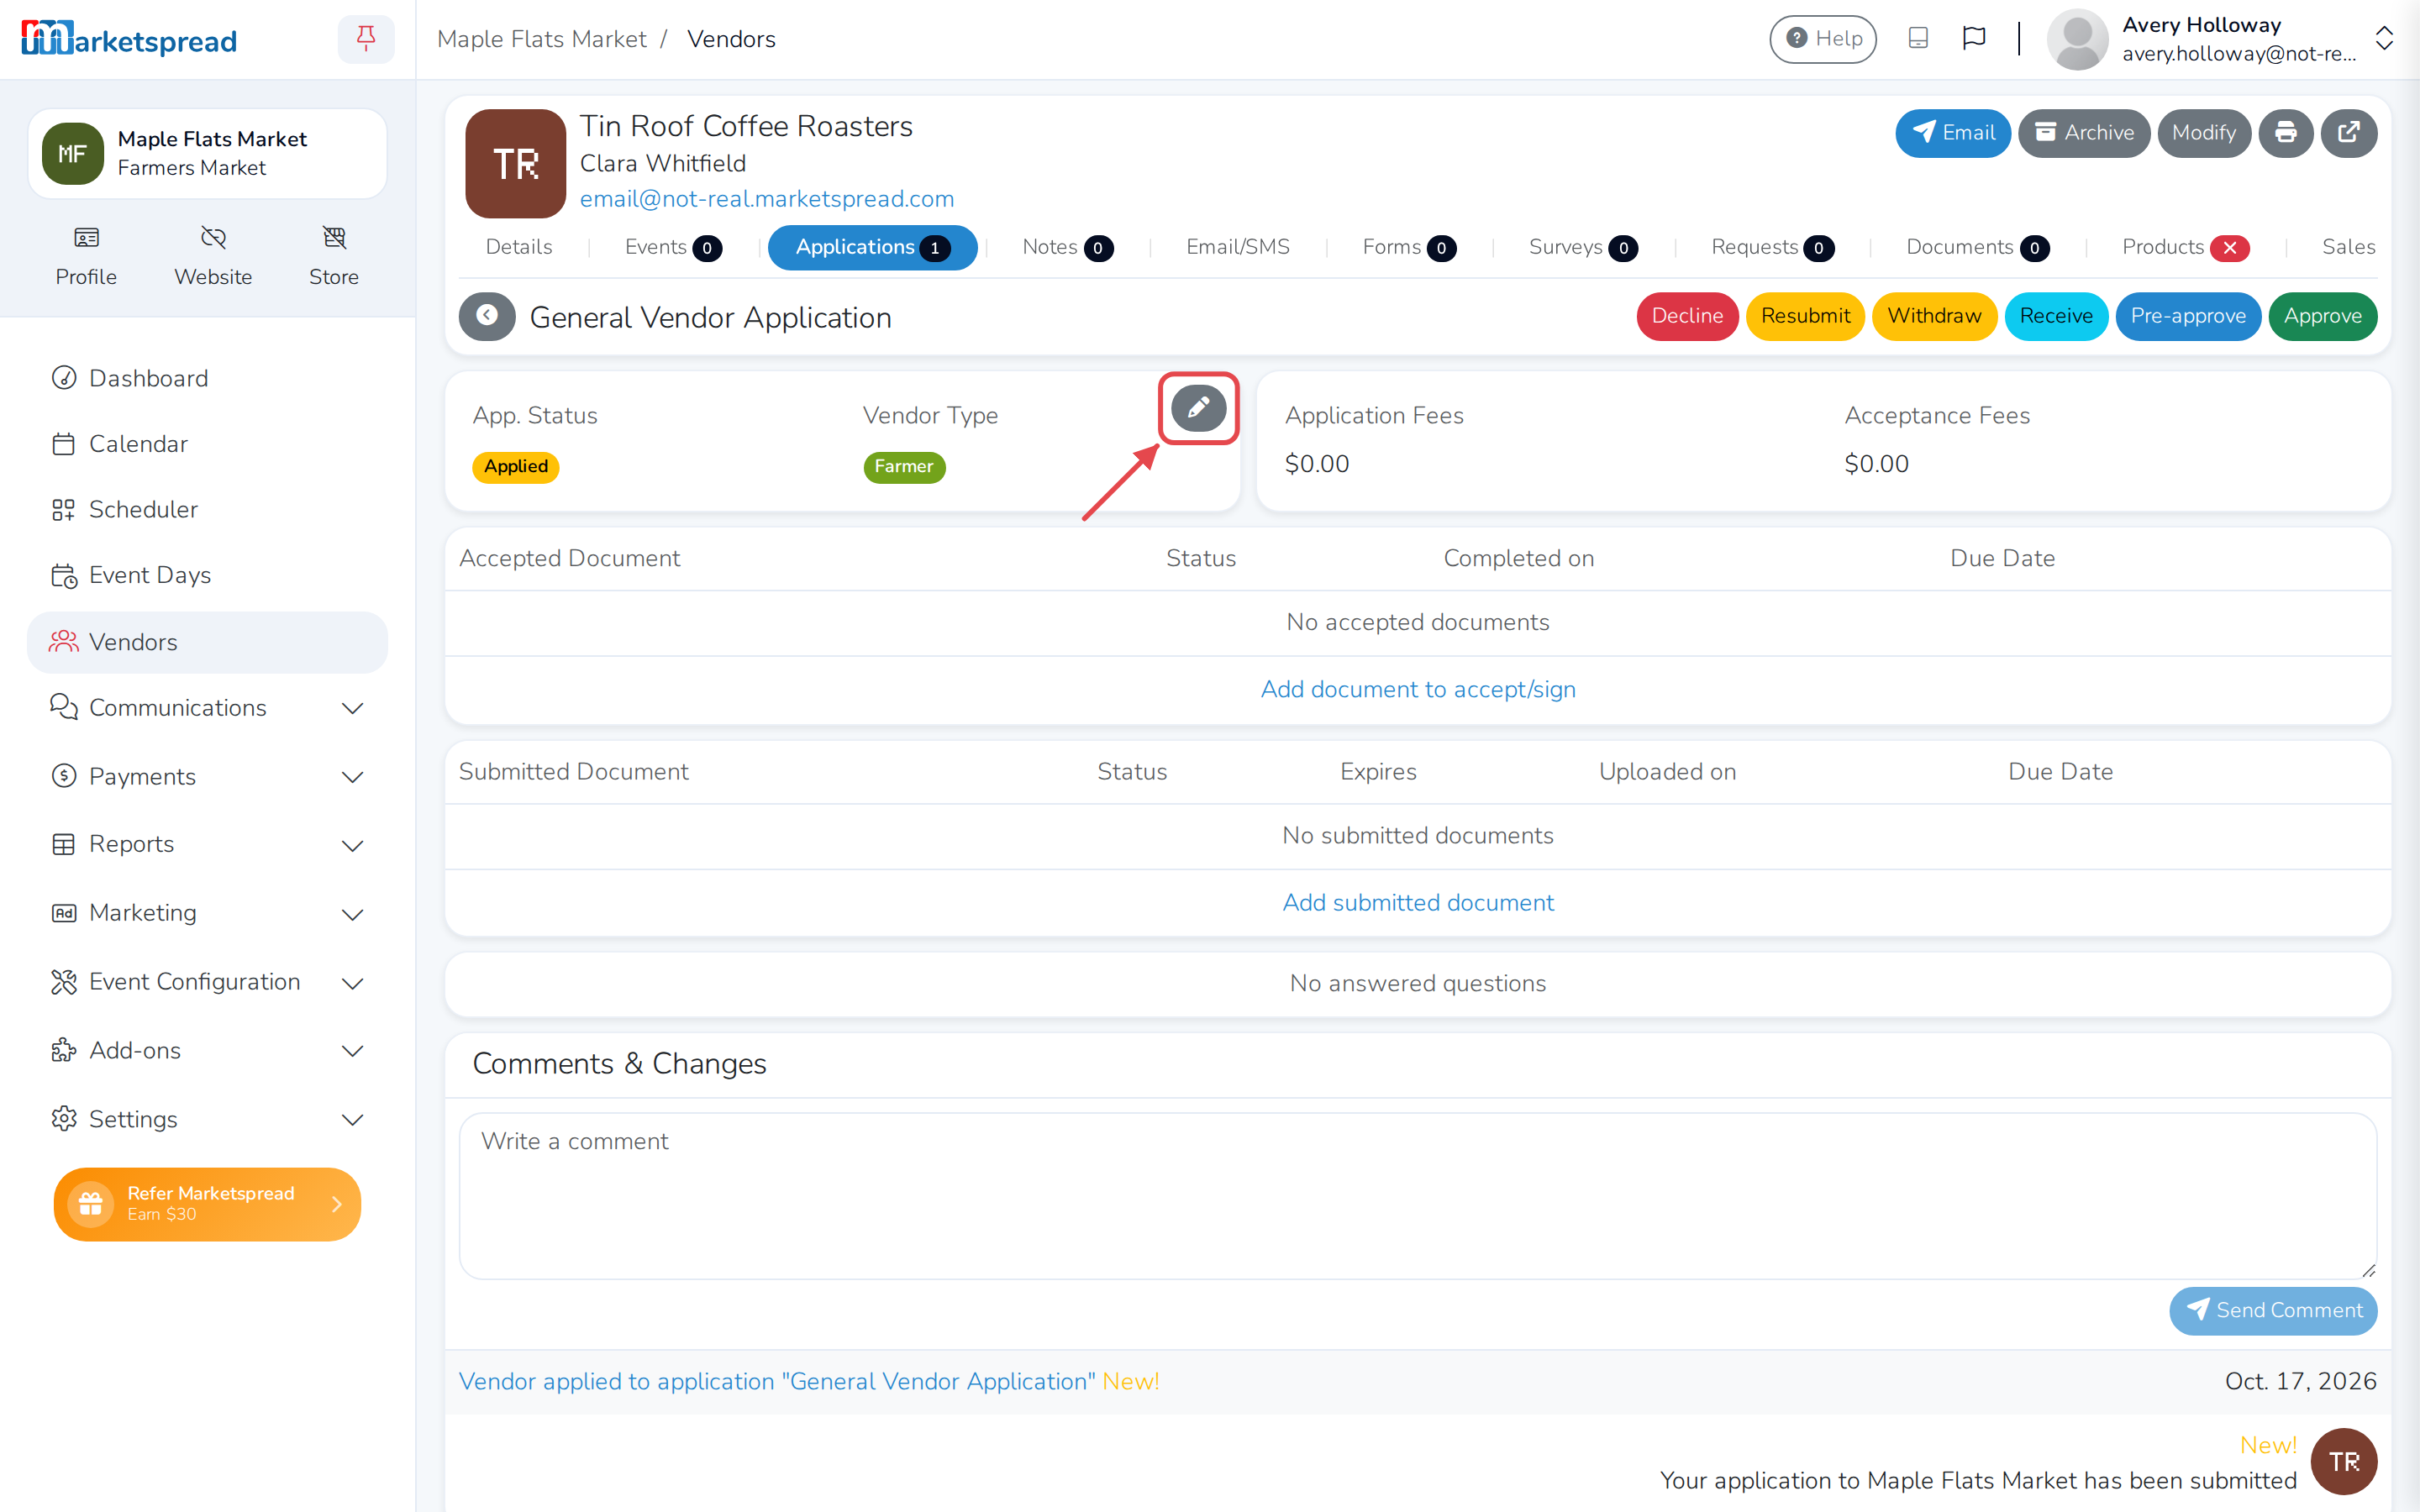The image size is (2420, 1512).
Task: Open the Website shortcut icon
Action: pyautogui.click(x=213, y=256)
